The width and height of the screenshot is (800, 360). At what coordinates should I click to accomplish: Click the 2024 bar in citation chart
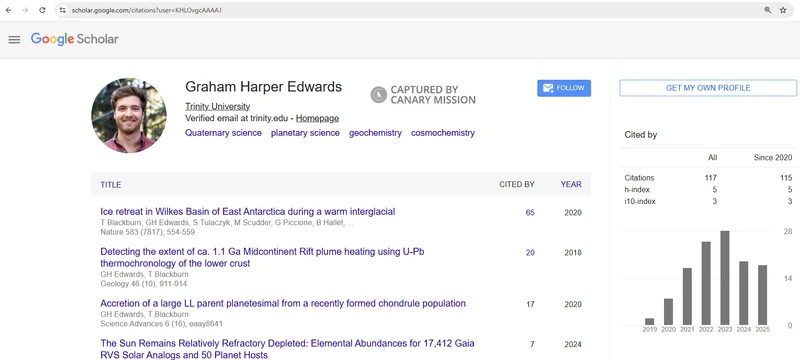(x=743, y=293)
